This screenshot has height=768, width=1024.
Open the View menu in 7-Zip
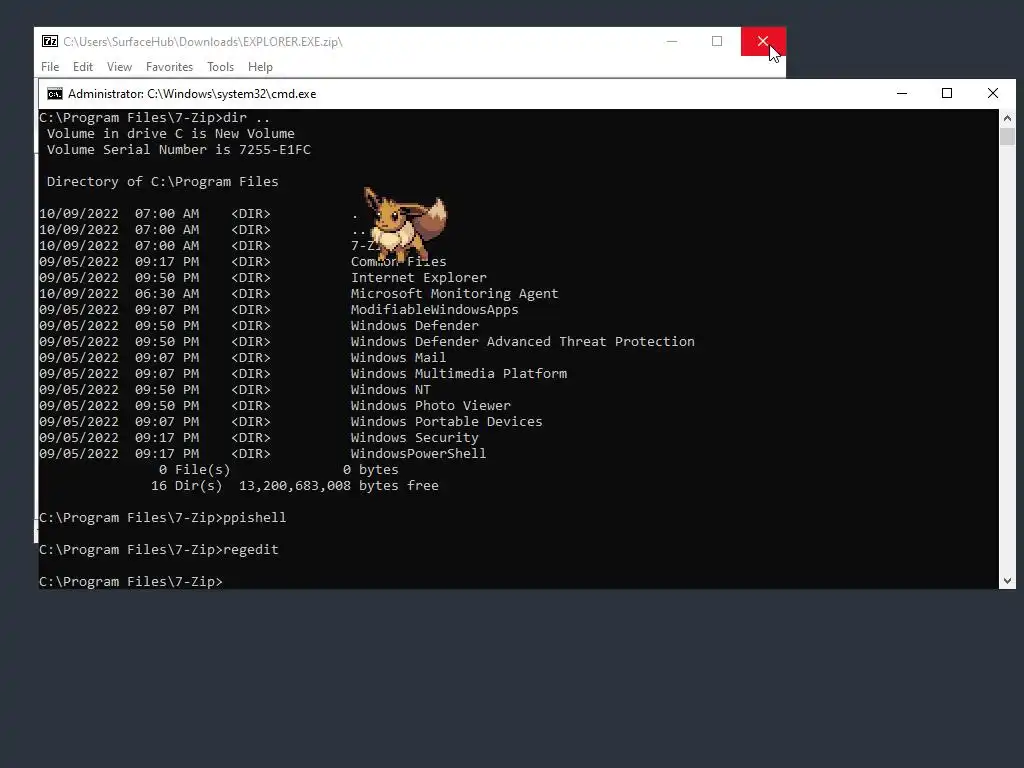click(119, 67)
